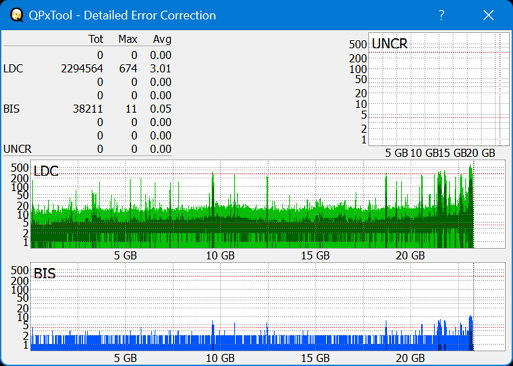Click the LDC row label in table
513x366 pixels.
pos(13,69)
